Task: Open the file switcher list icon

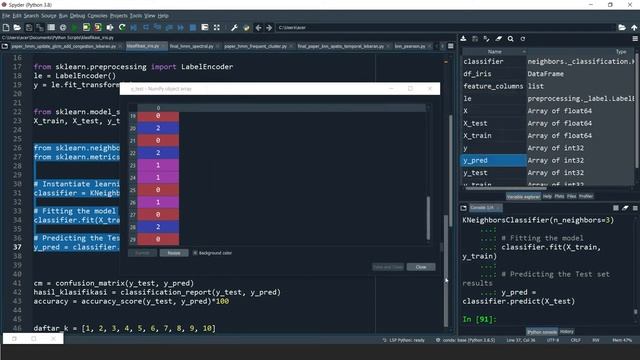Action: coord(51,27)
